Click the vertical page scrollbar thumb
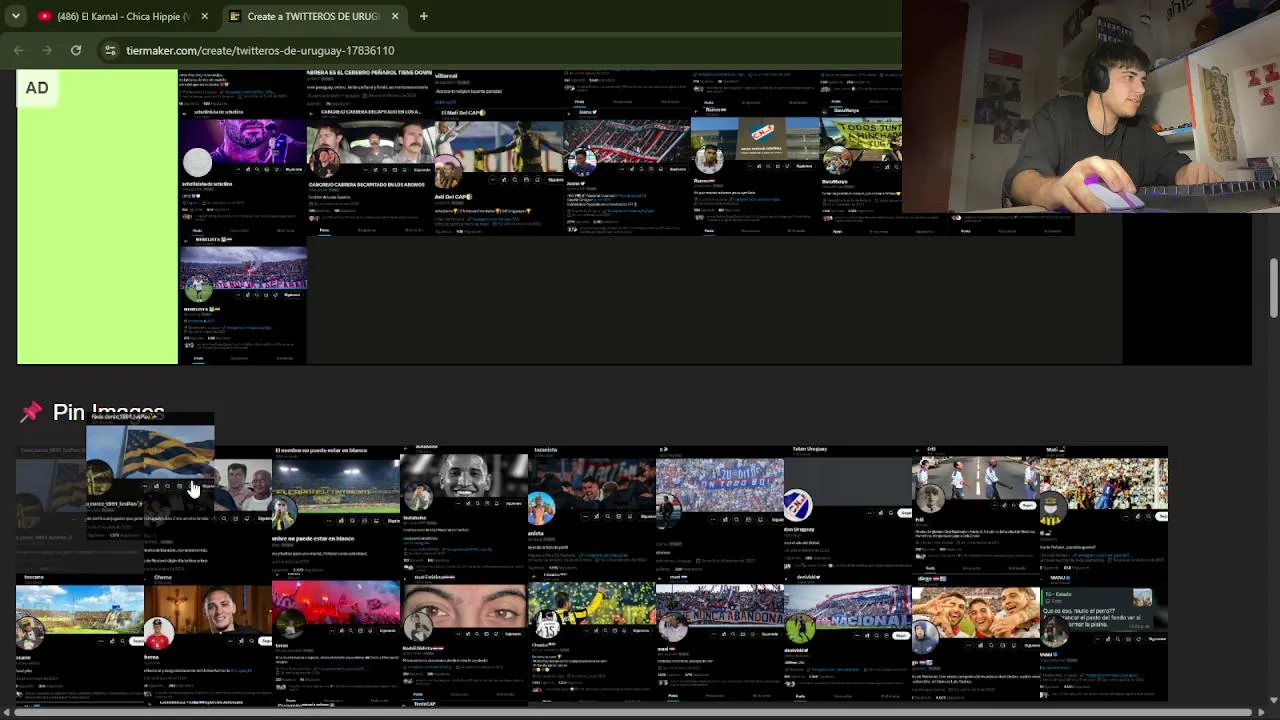 point(1273,289)
